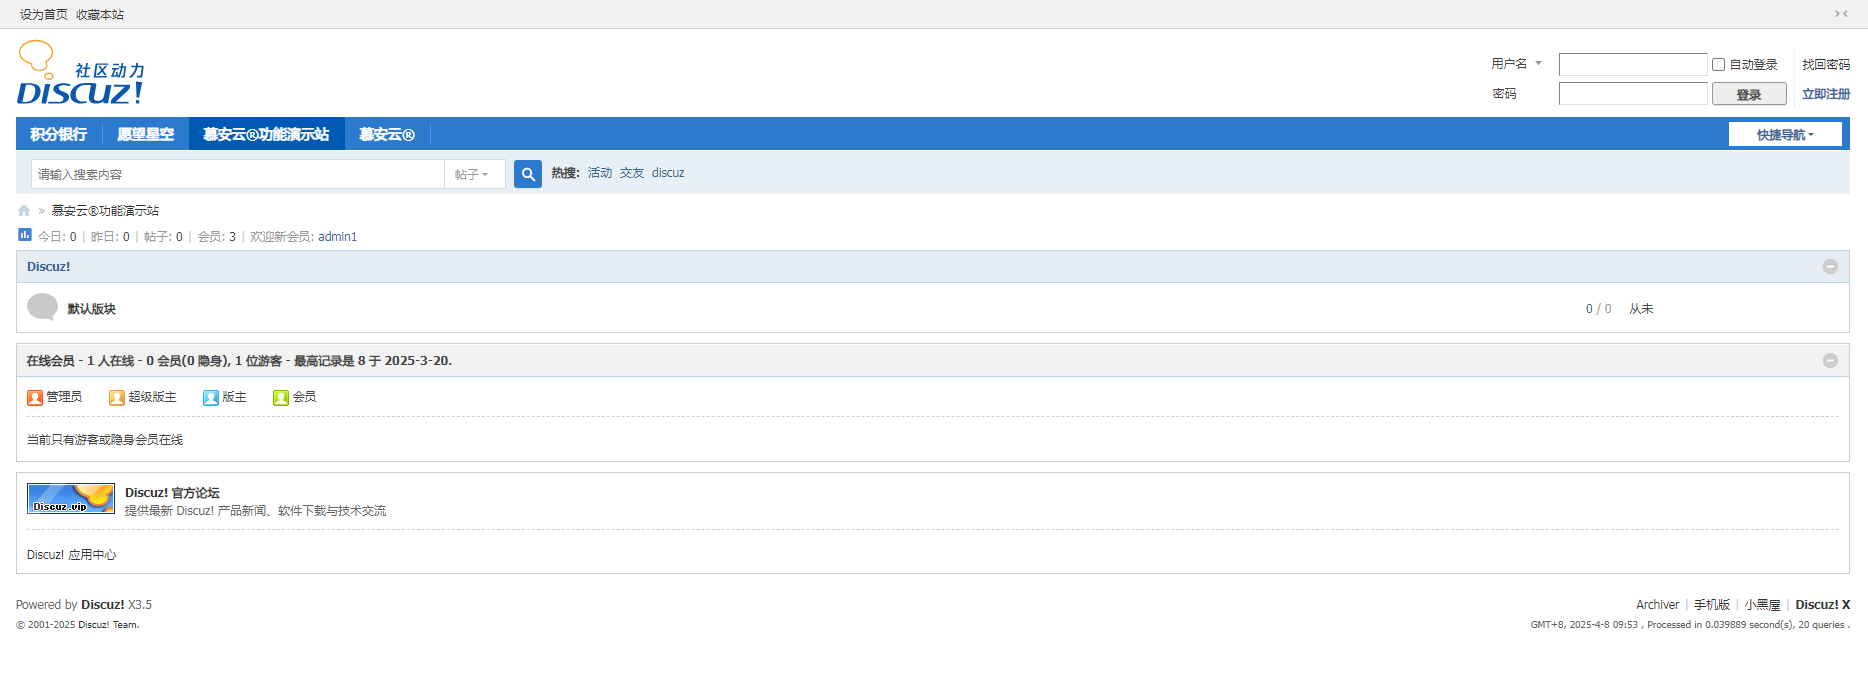
Task: Enable the 自动登录 checkbox
Action: pyautogui.click(x=1718, y=64)
